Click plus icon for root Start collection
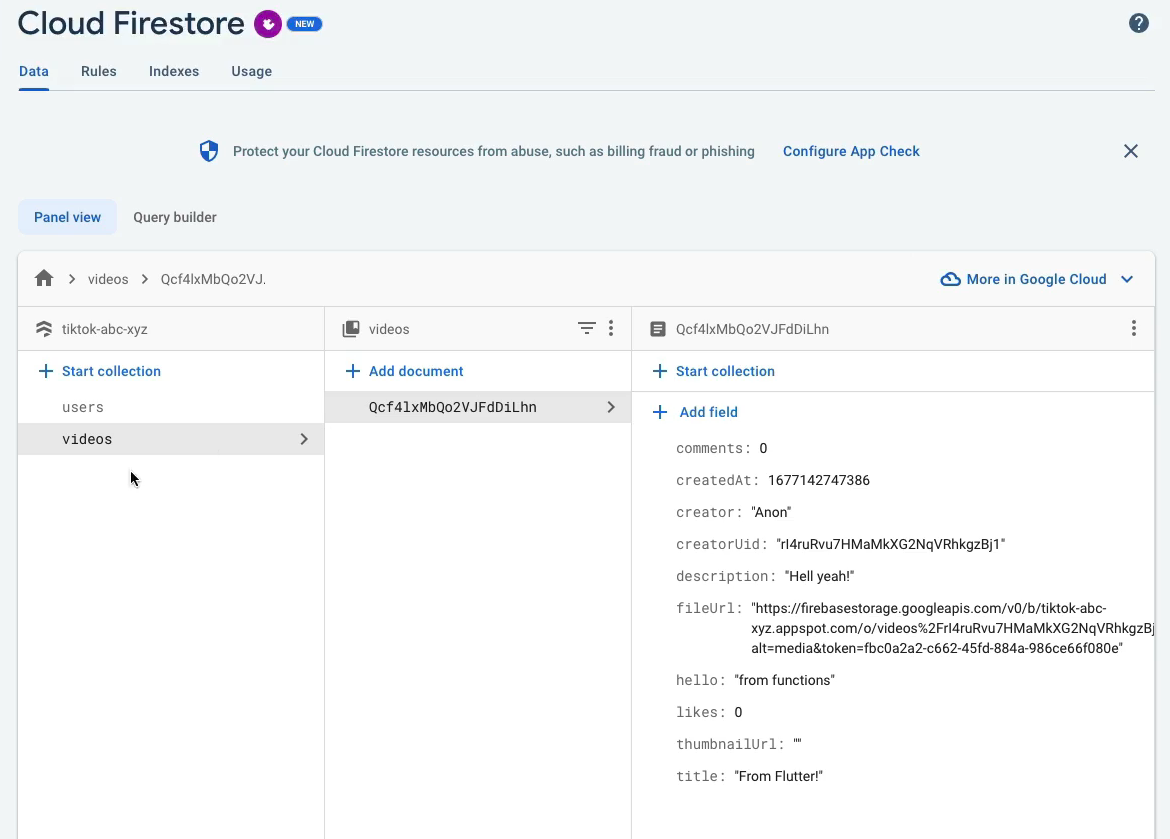 [46, 371]
